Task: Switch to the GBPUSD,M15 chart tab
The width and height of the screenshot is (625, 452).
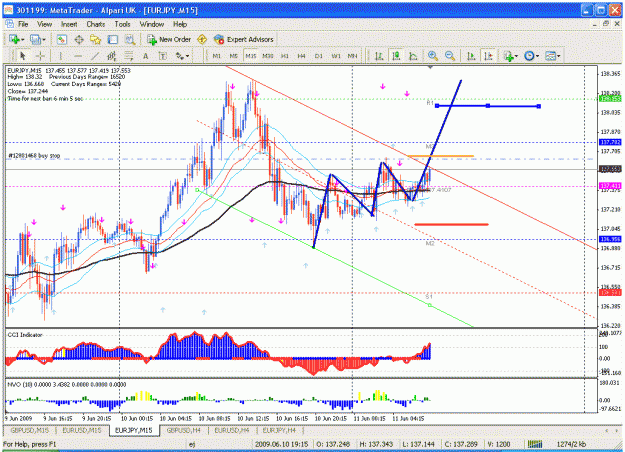Action: coord(30,430)
